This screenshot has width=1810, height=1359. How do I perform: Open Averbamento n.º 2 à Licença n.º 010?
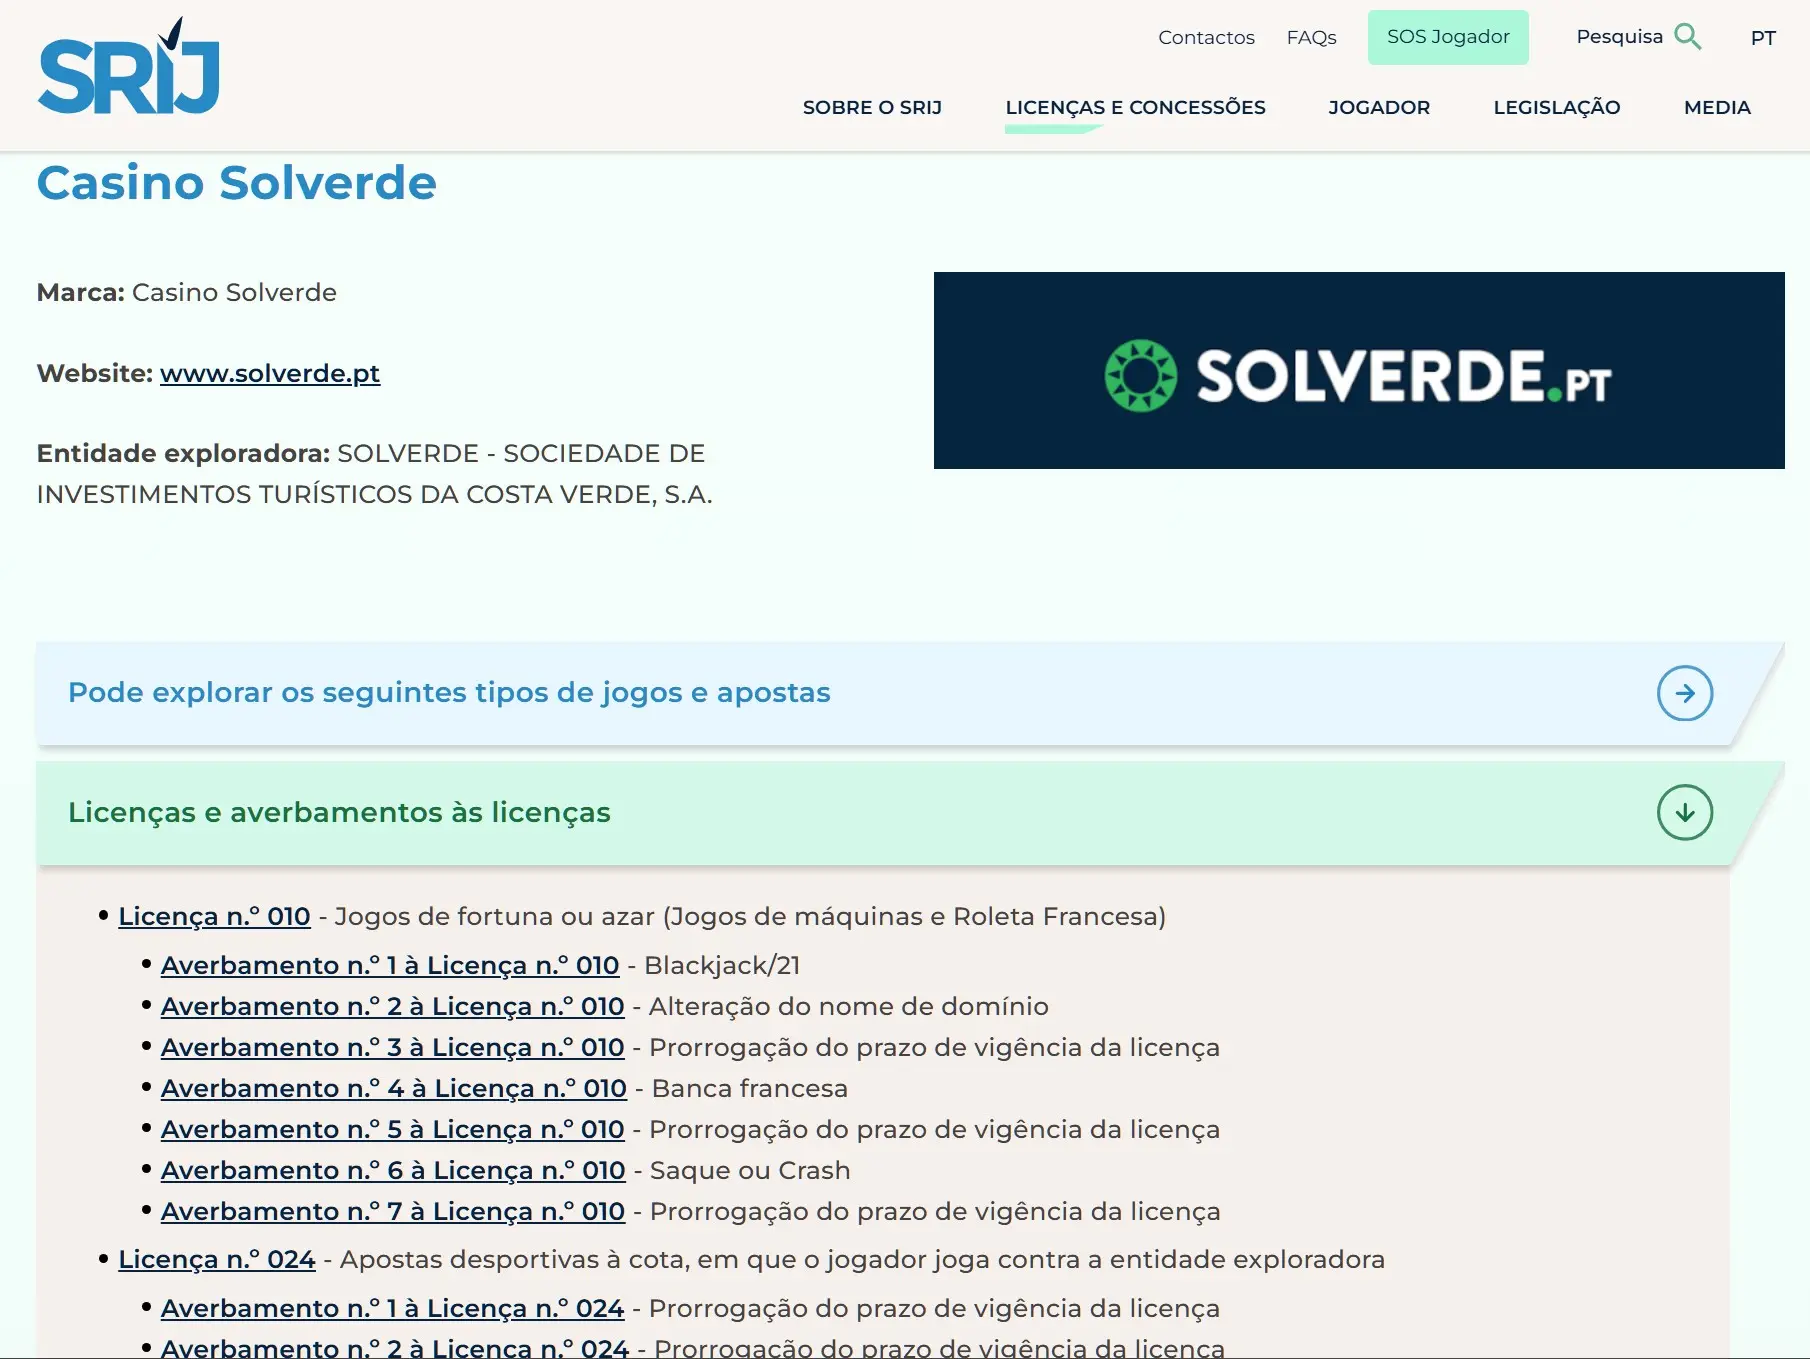tap(393, 1006)
